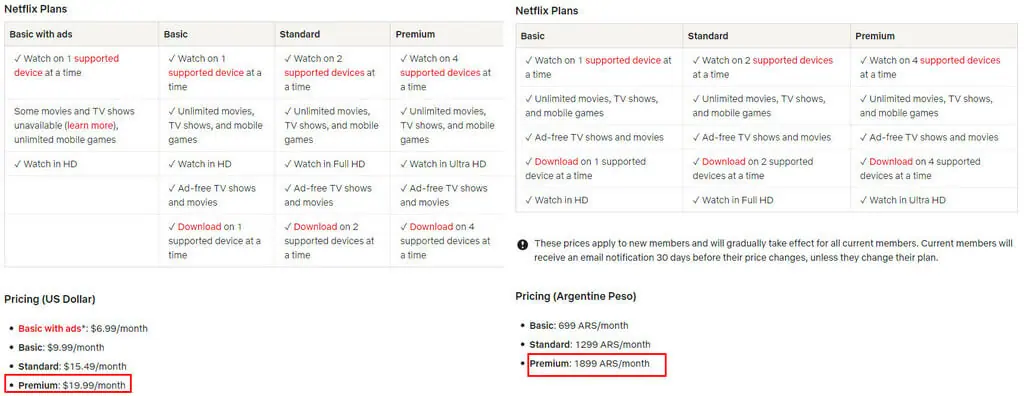Click 'Download' link in right Basic column

[556, 161]
